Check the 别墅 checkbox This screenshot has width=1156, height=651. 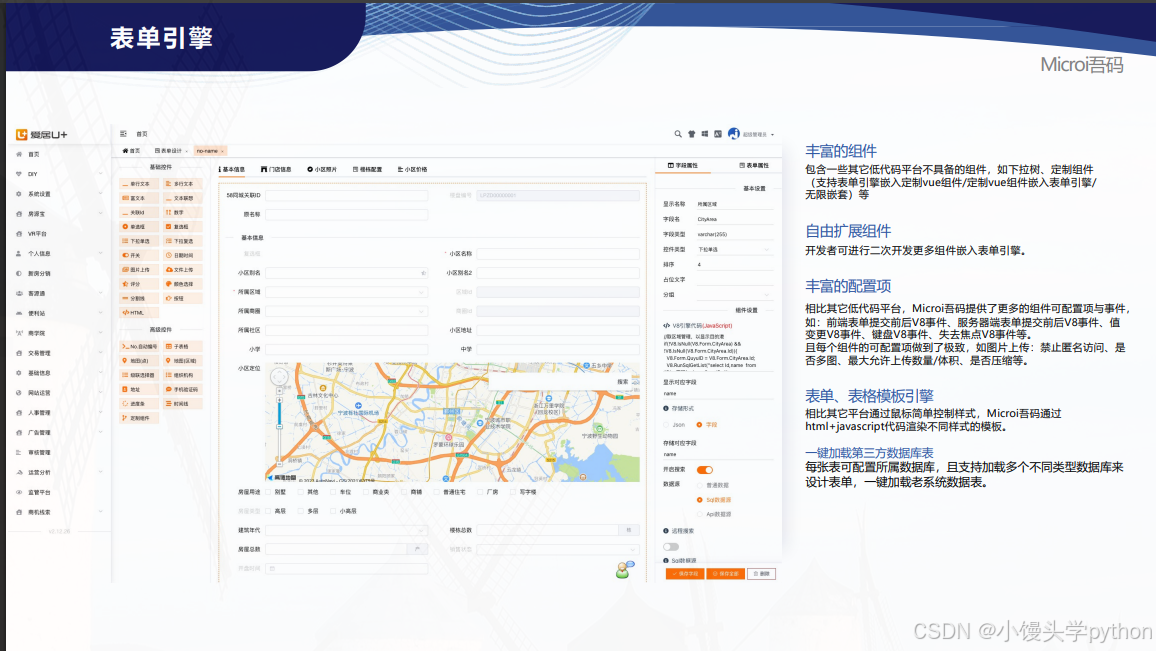268,492
